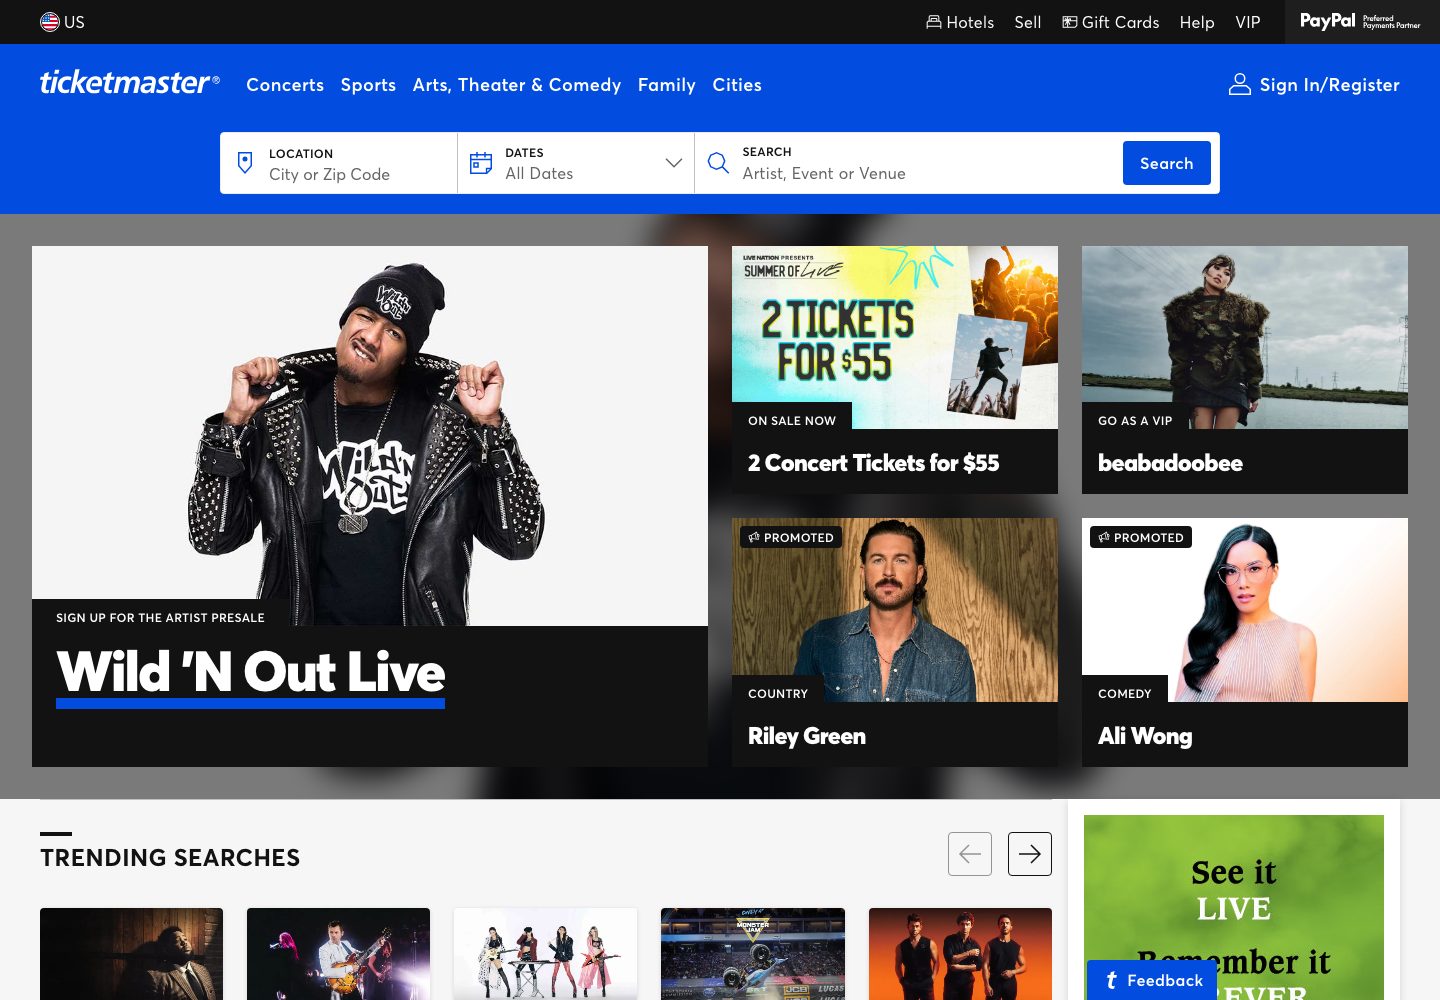Open the Riley Green country card

pos(895,642)
